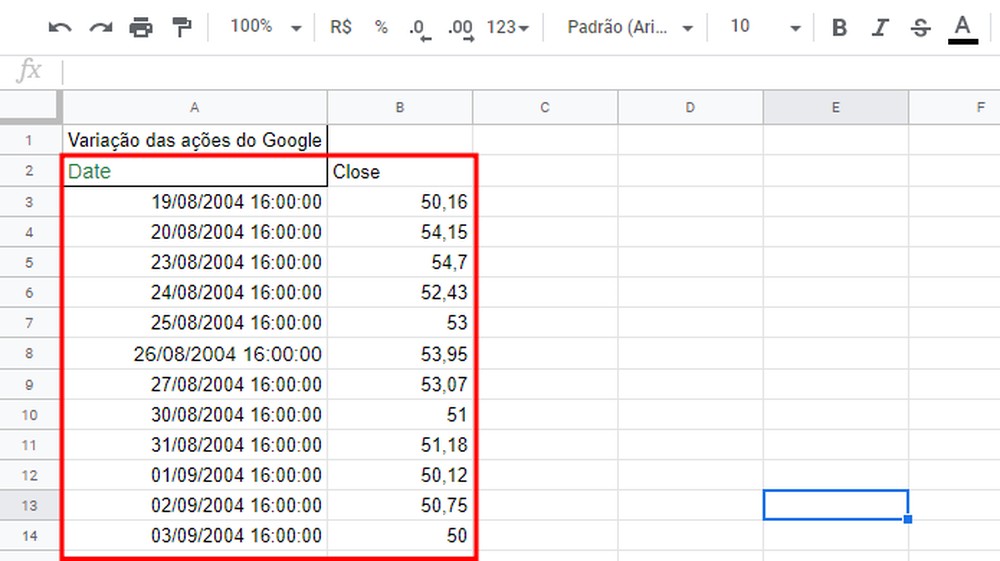Select column F header

coord(955,108)
